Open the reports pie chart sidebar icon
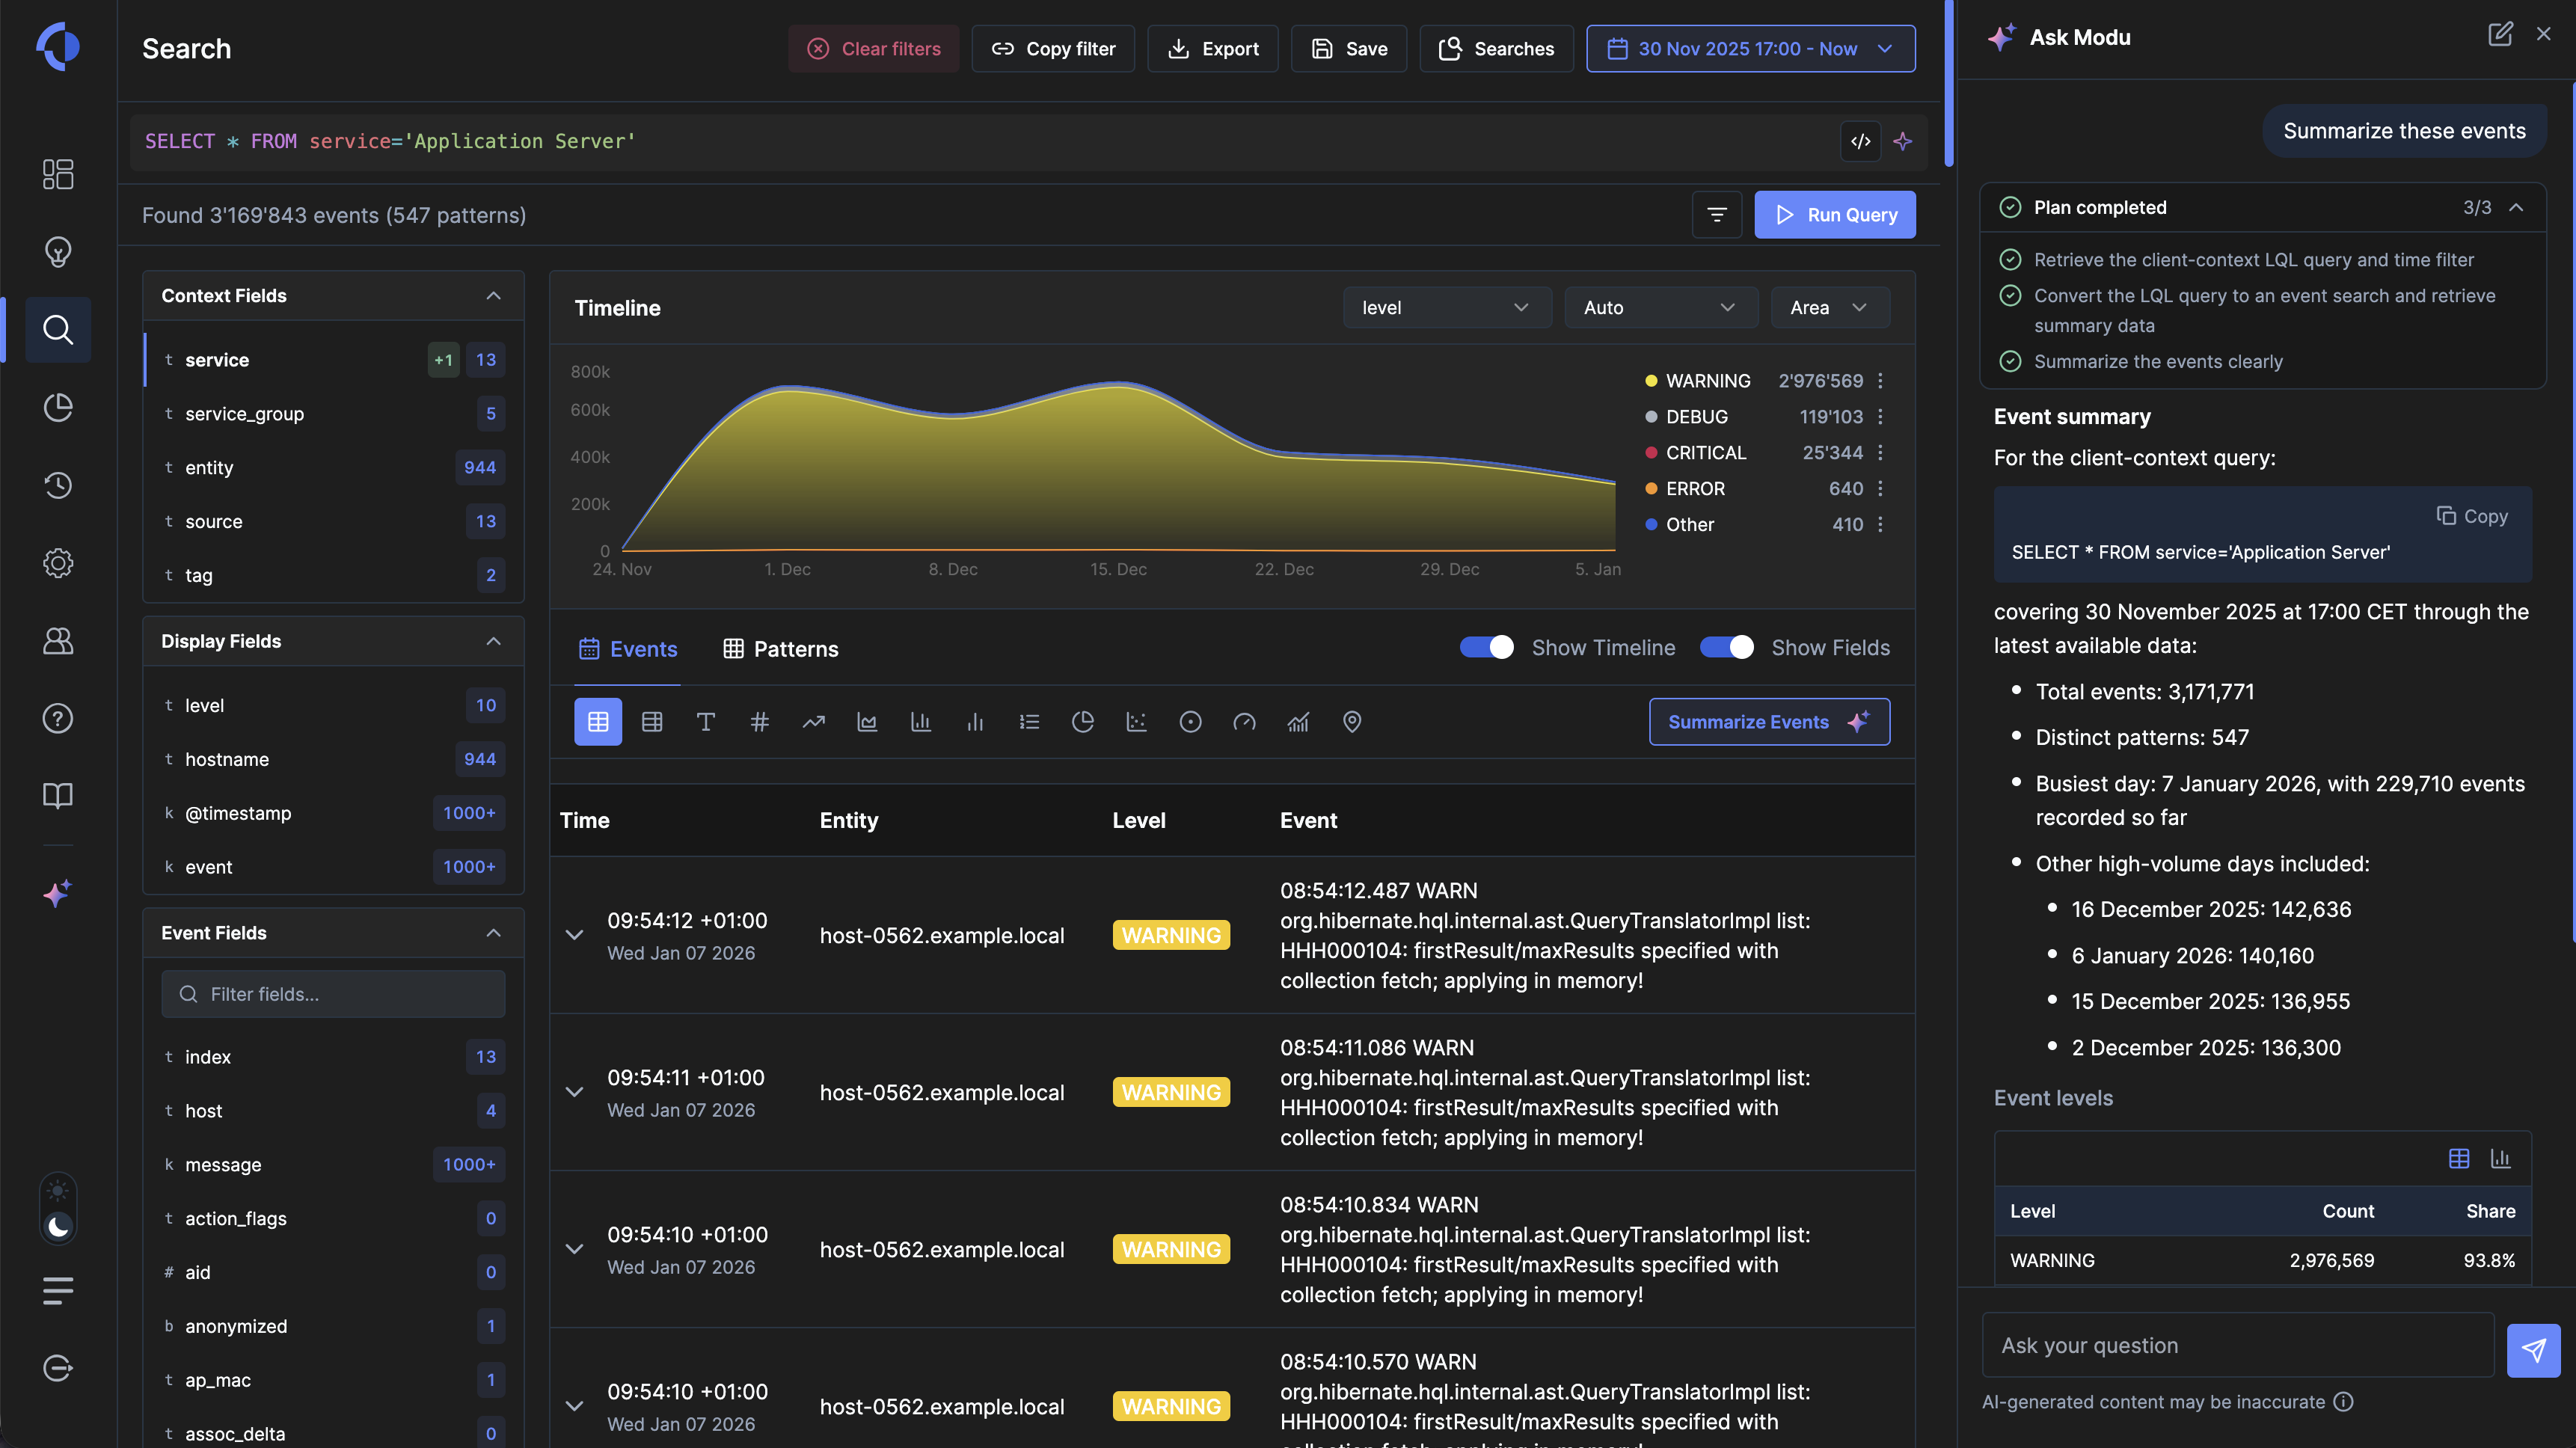Viewport: 2576px width, 1448px height. pyautogui.click(x=58, y=407)
